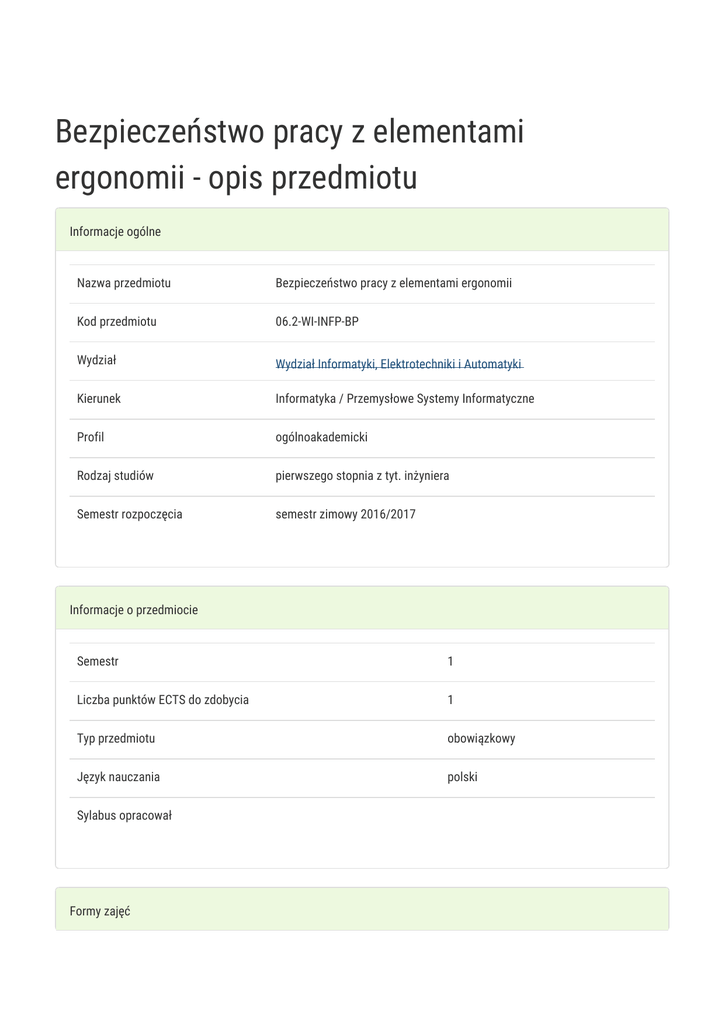Click the text pierwszego stopnia z tyt. inżyniera
The image size is (725, 1024).
pyautogui.click(x=362, y=476)
